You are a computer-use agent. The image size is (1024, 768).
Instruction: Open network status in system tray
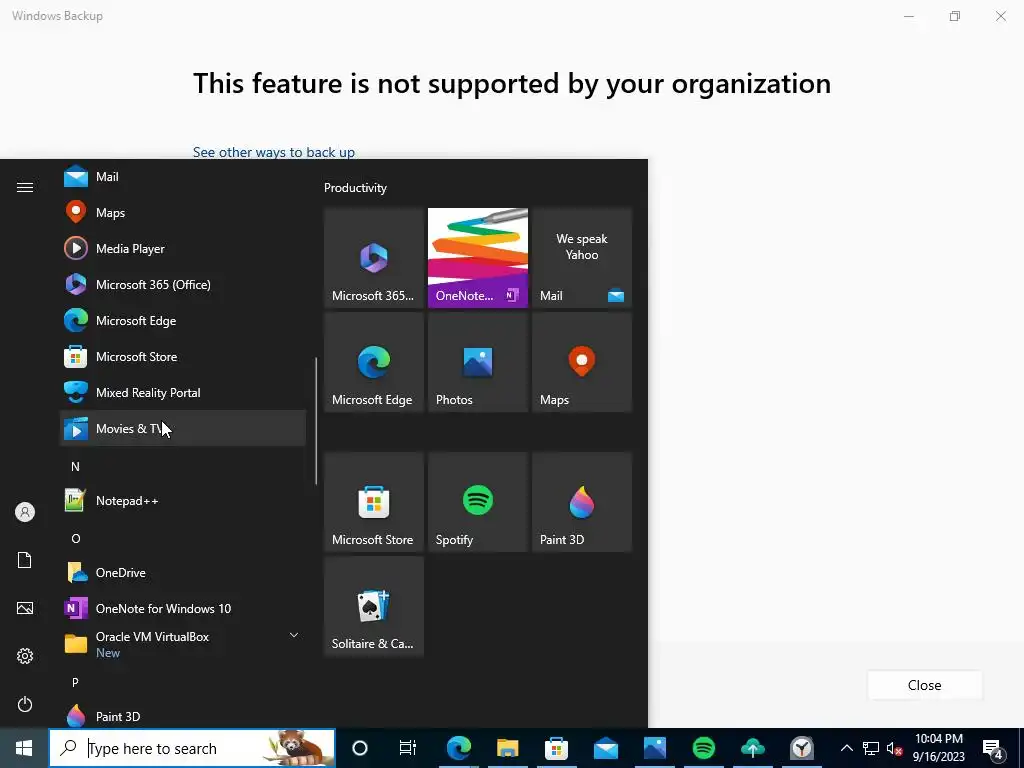tap(871, 748)
